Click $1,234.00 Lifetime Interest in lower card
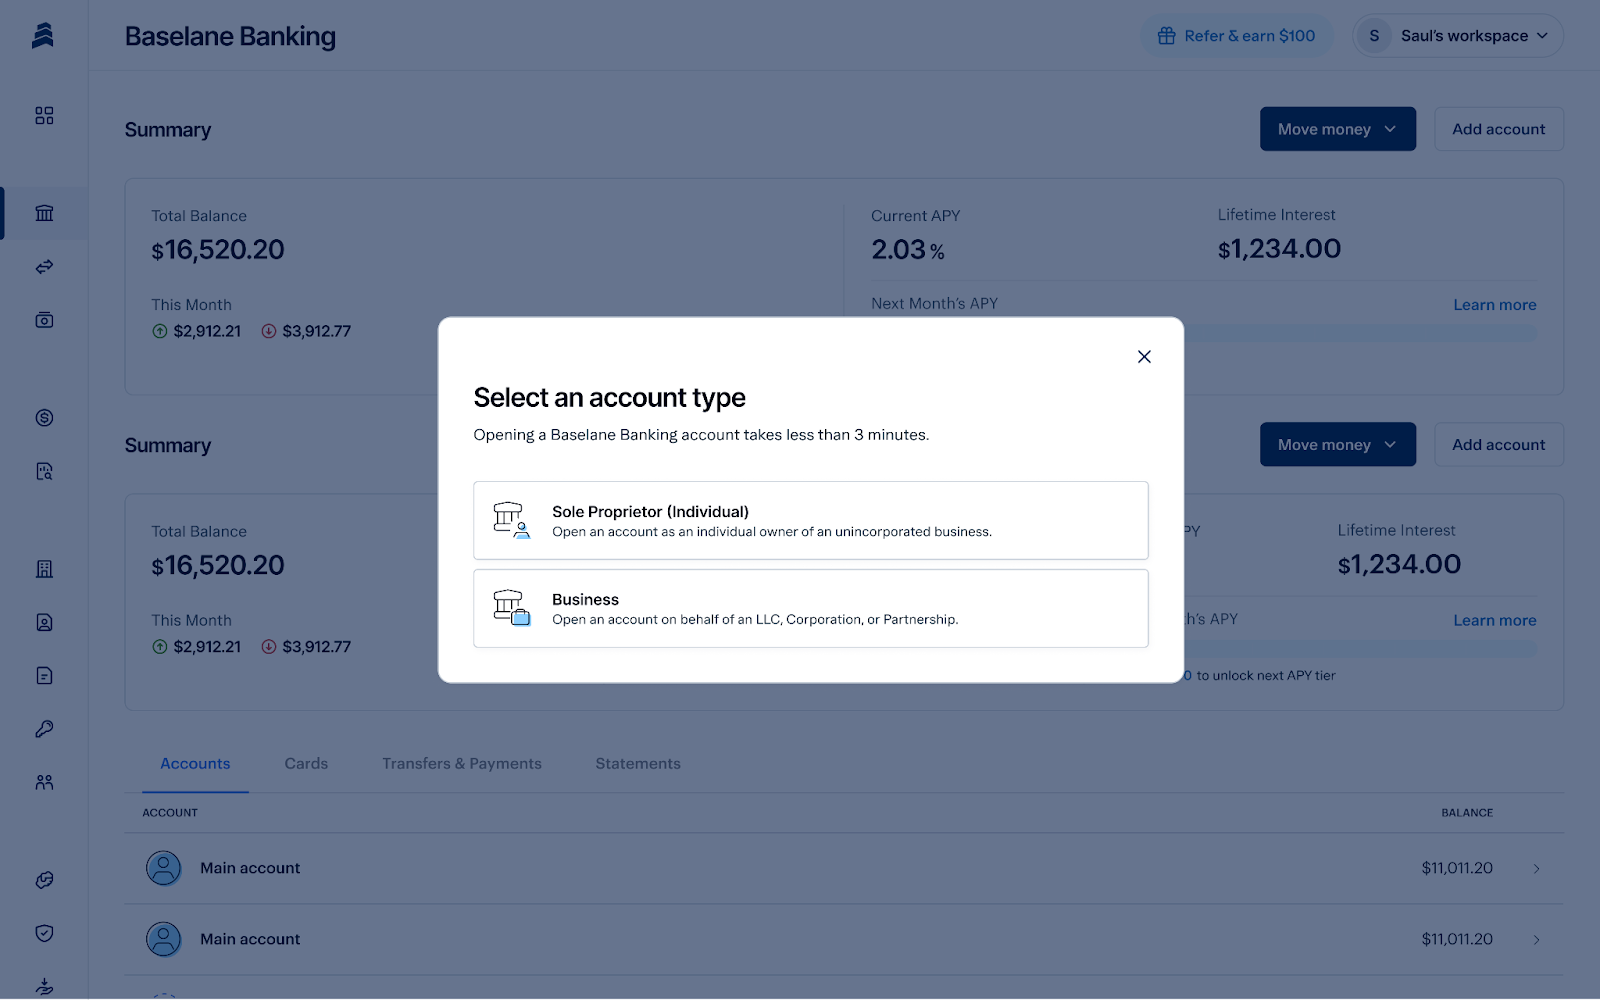 1399,565
